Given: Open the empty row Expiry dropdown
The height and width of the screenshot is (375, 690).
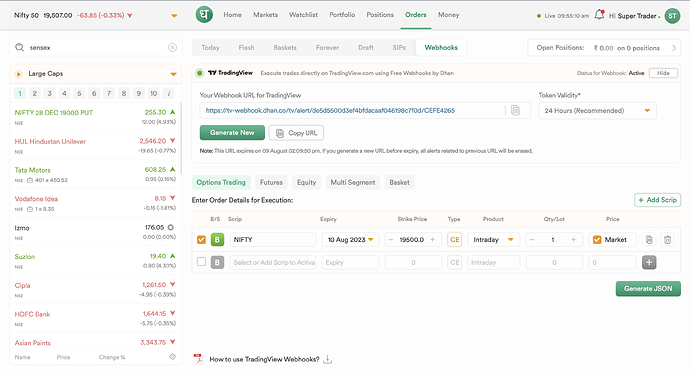Looking at the screenshot, I should click(x=350, y=262).
